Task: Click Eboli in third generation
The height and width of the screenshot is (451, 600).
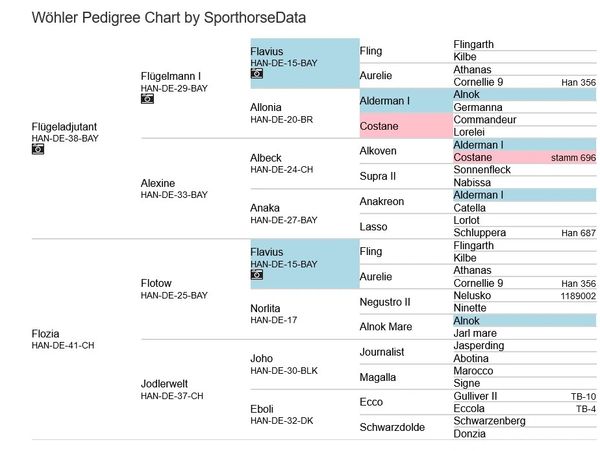Action: click(x=263, y=408)
